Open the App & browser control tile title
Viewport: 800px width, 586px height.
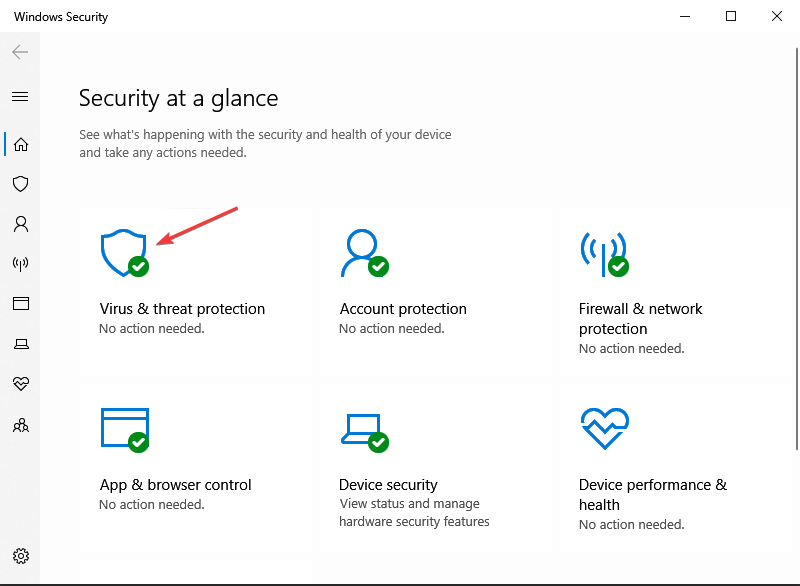[175, 485]
